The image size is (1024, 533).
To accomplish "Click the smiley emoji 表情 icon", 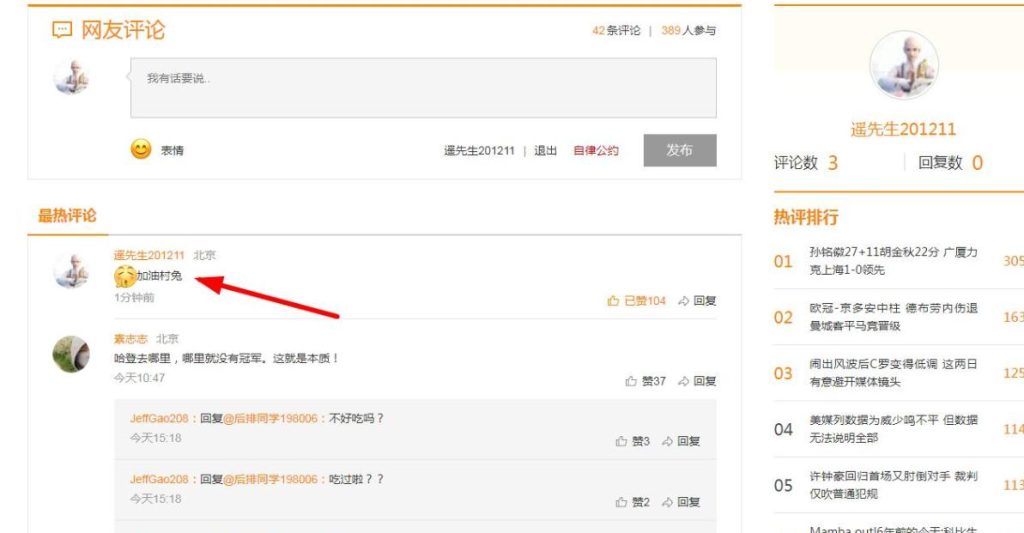I will click(x=141, y=150).
